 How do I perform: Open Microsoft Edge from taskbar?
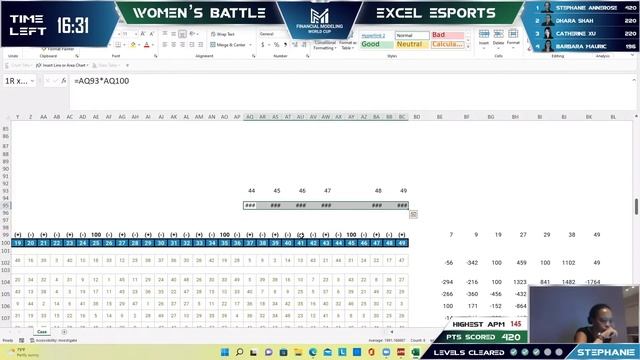pos(313,352)
